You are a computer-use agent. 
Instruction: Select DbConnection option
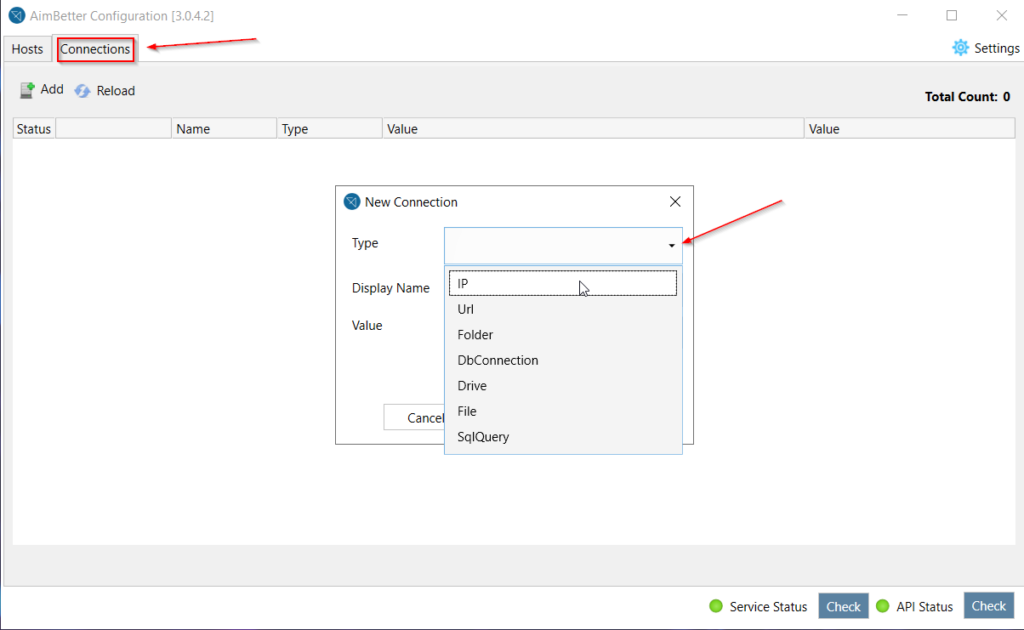click(x=563, y=360)
